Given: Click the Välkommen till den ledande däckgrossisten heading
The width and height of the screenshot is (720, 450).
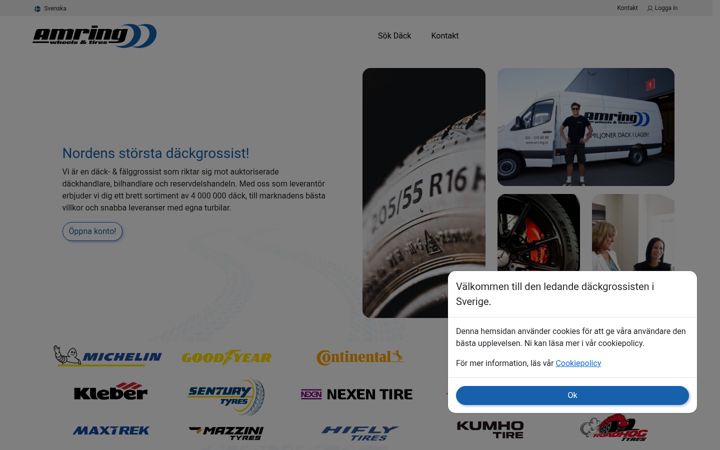Looking at the screenshot, I should (x=555, y=294).
